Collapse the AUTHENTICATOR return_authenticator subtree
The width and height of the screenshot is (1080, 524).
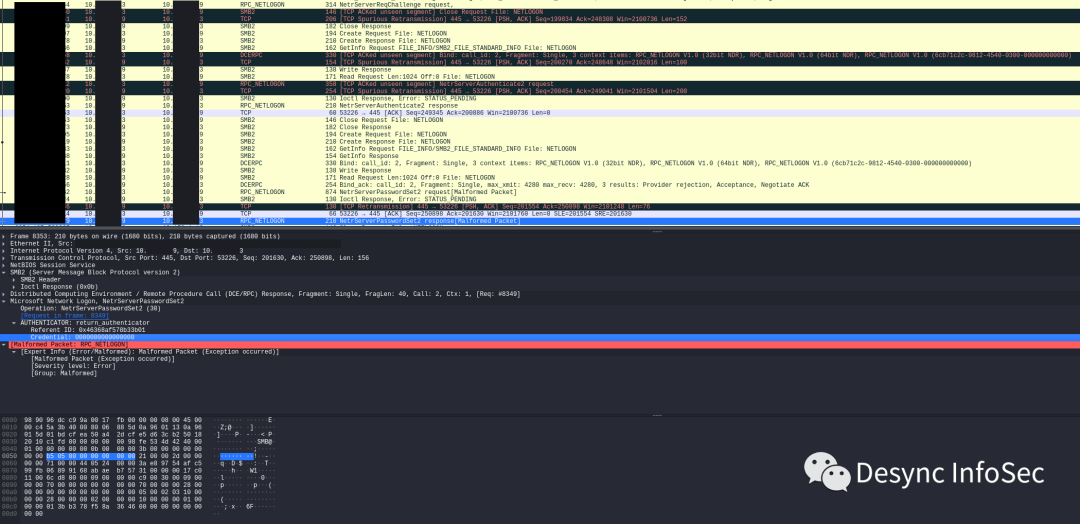point(14,323)
